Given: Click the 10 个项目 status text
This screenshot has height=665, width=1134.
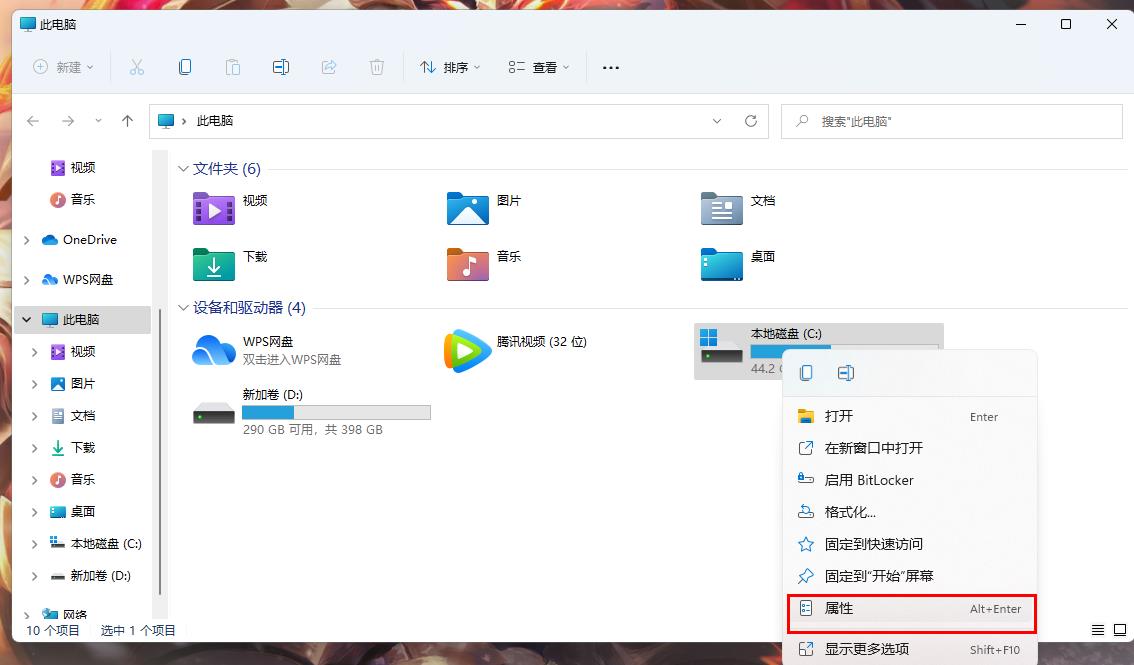Looking at the screenshot, I should (x=53, y=630).
